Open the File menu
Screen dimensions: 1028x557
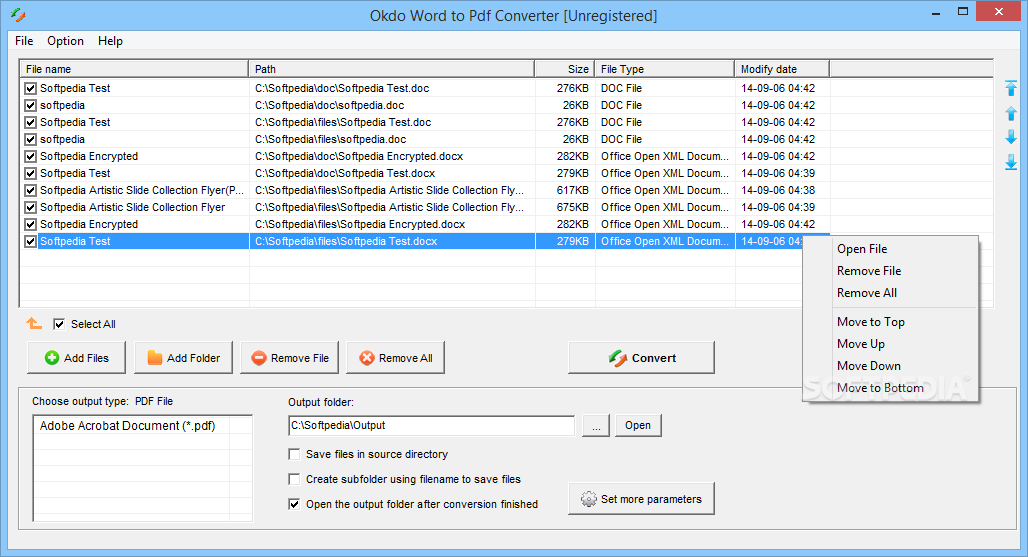click(x=24, y=41)
